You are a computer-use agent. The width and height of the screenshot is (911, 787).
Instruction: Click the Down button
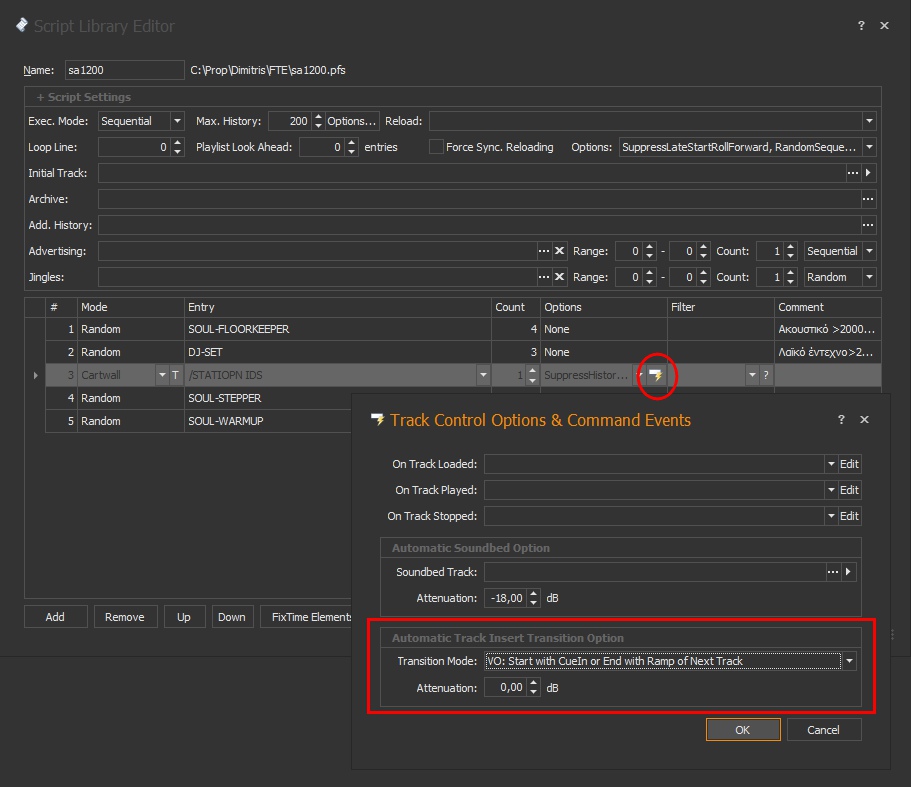pyautogui.click(x=232, y=617)
